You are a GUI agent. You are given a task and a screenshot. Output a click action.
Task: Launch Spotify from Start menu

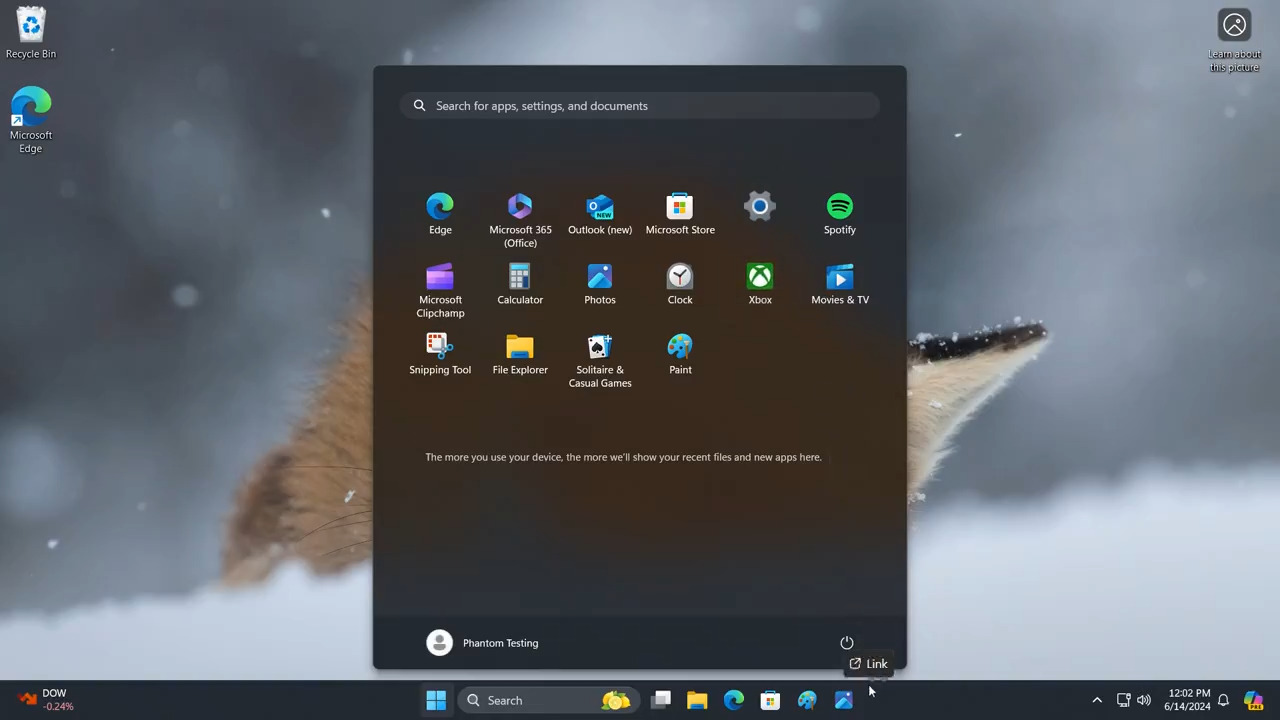tap(840, 215)
